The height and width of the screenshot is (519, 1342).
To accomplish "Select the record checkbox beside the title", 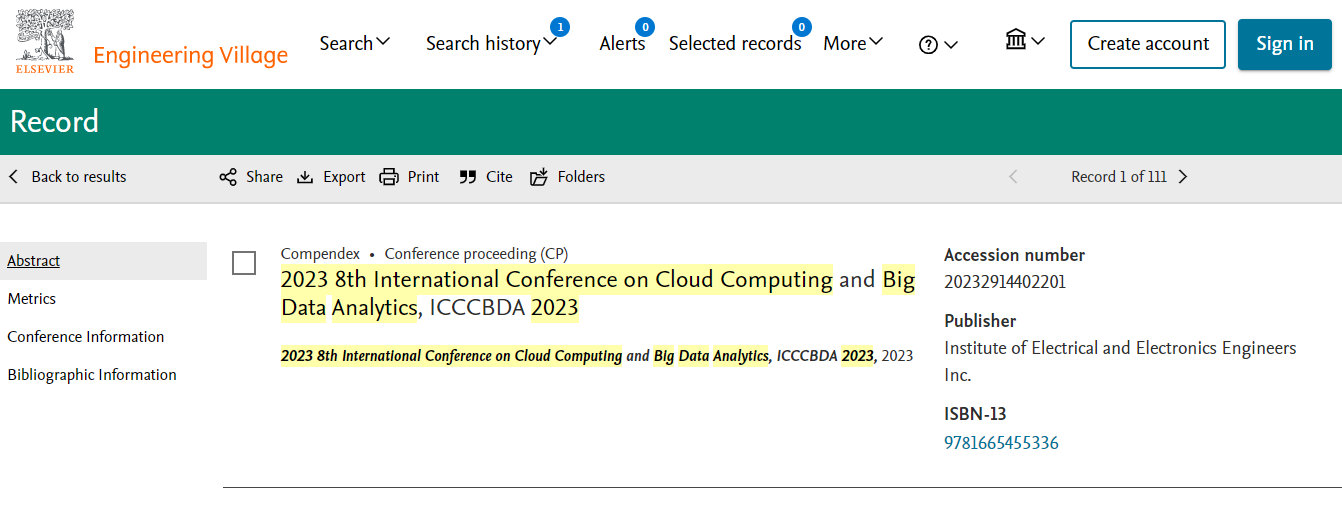I will tap(244, 263).
